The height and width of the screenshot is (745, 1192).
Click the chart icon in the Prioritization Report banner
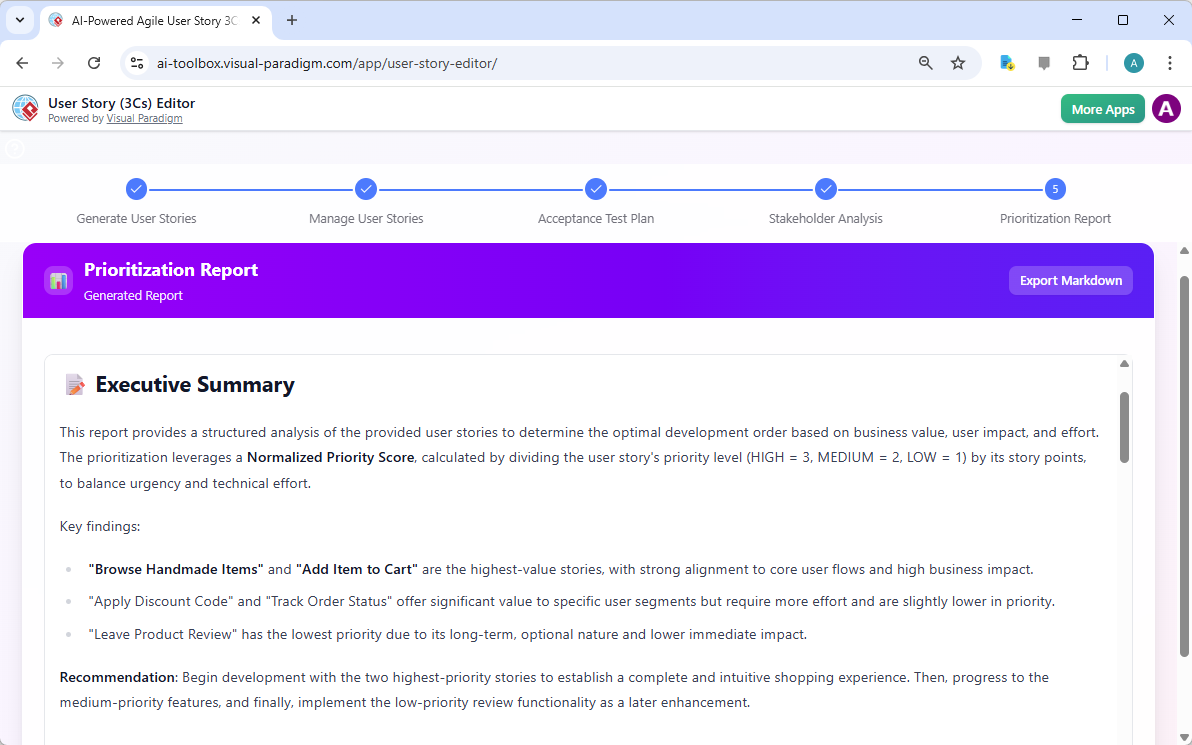click(x=58, y=280)
